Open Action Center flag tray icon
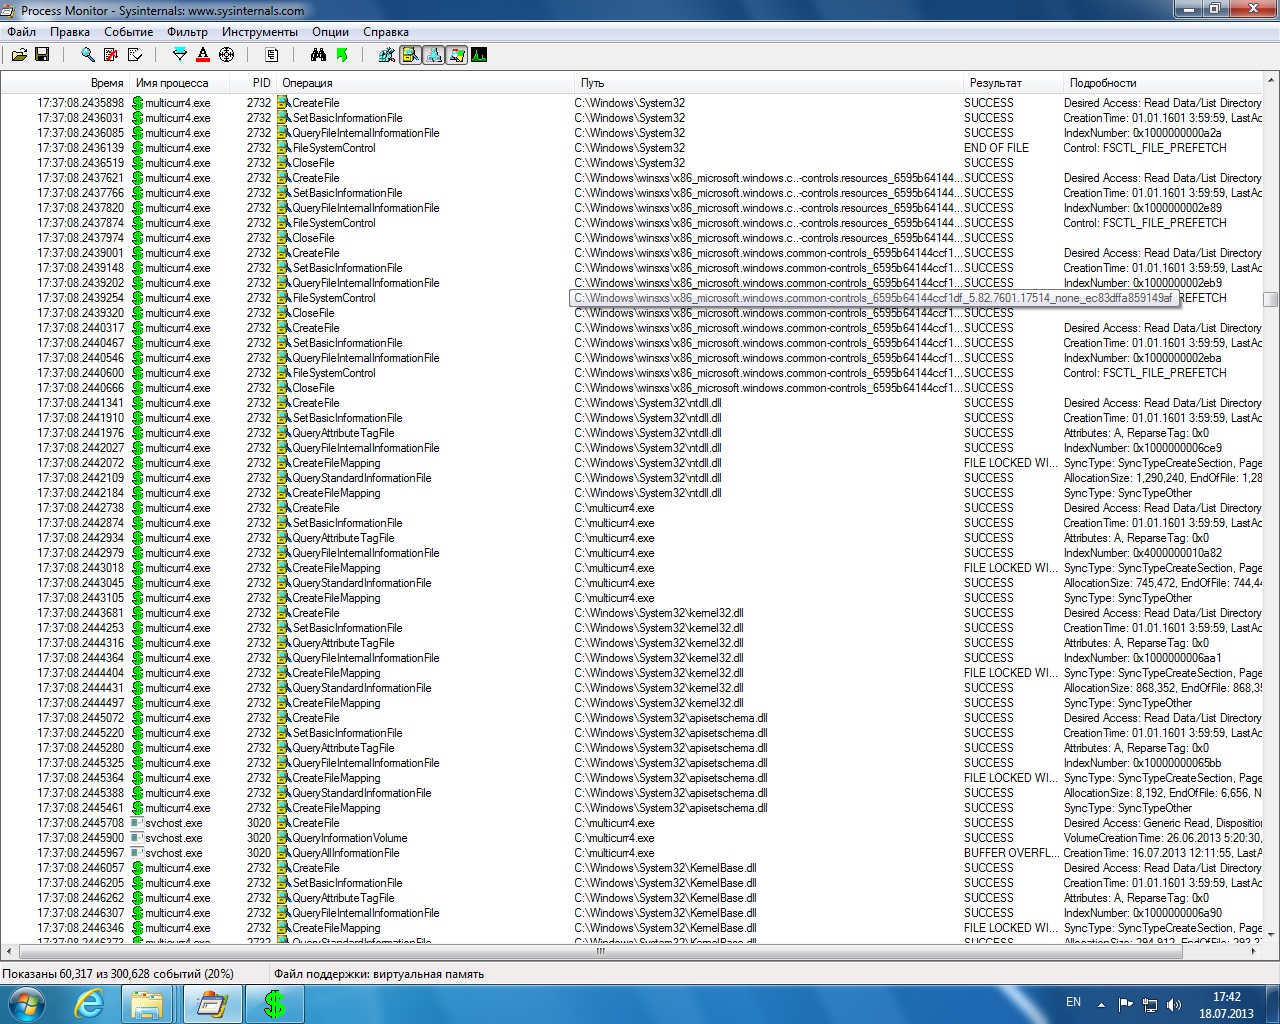1280x1024 pixels. 1126,1005
